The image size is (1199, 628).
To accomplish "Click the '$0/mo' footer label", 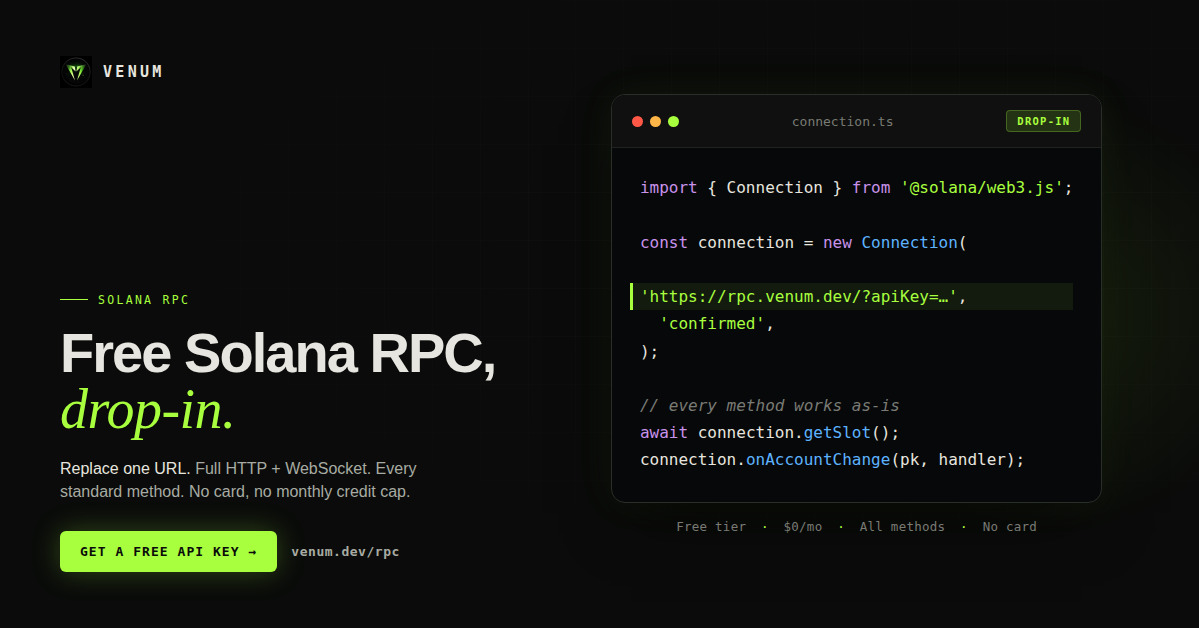I will (803, 526).
